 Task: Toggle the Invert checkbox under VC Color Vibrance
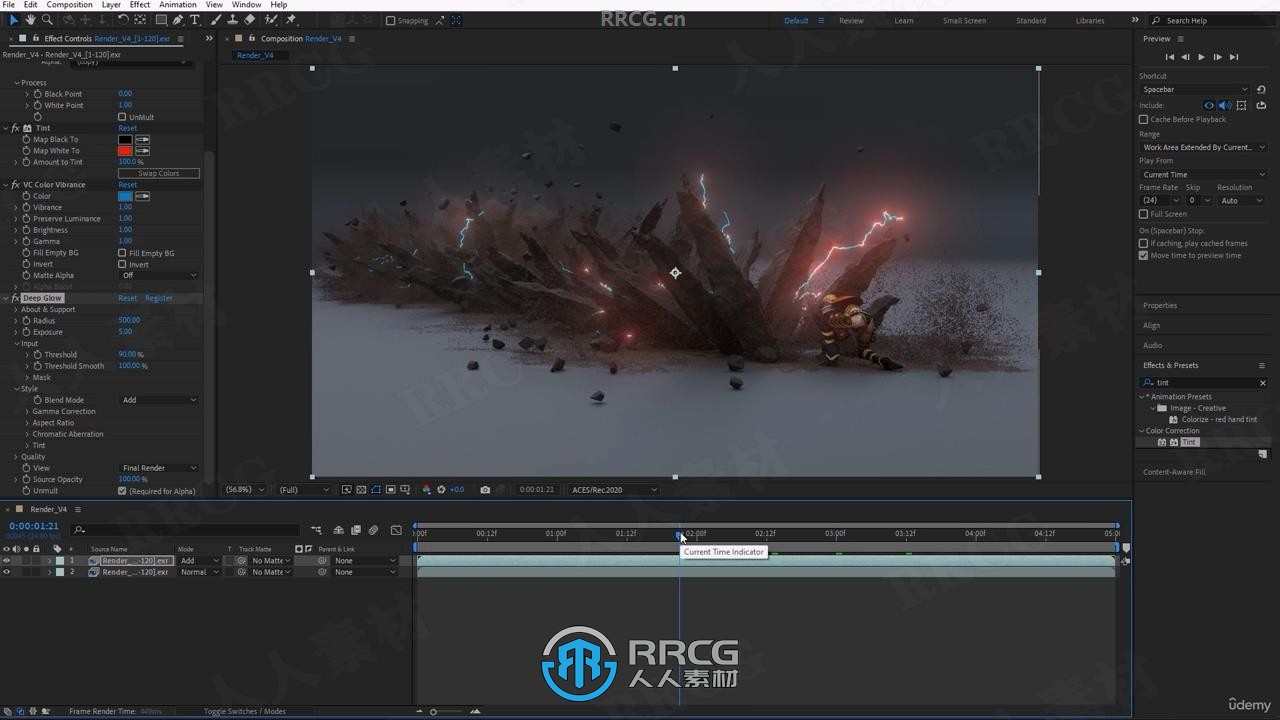(x=122, y=264)
